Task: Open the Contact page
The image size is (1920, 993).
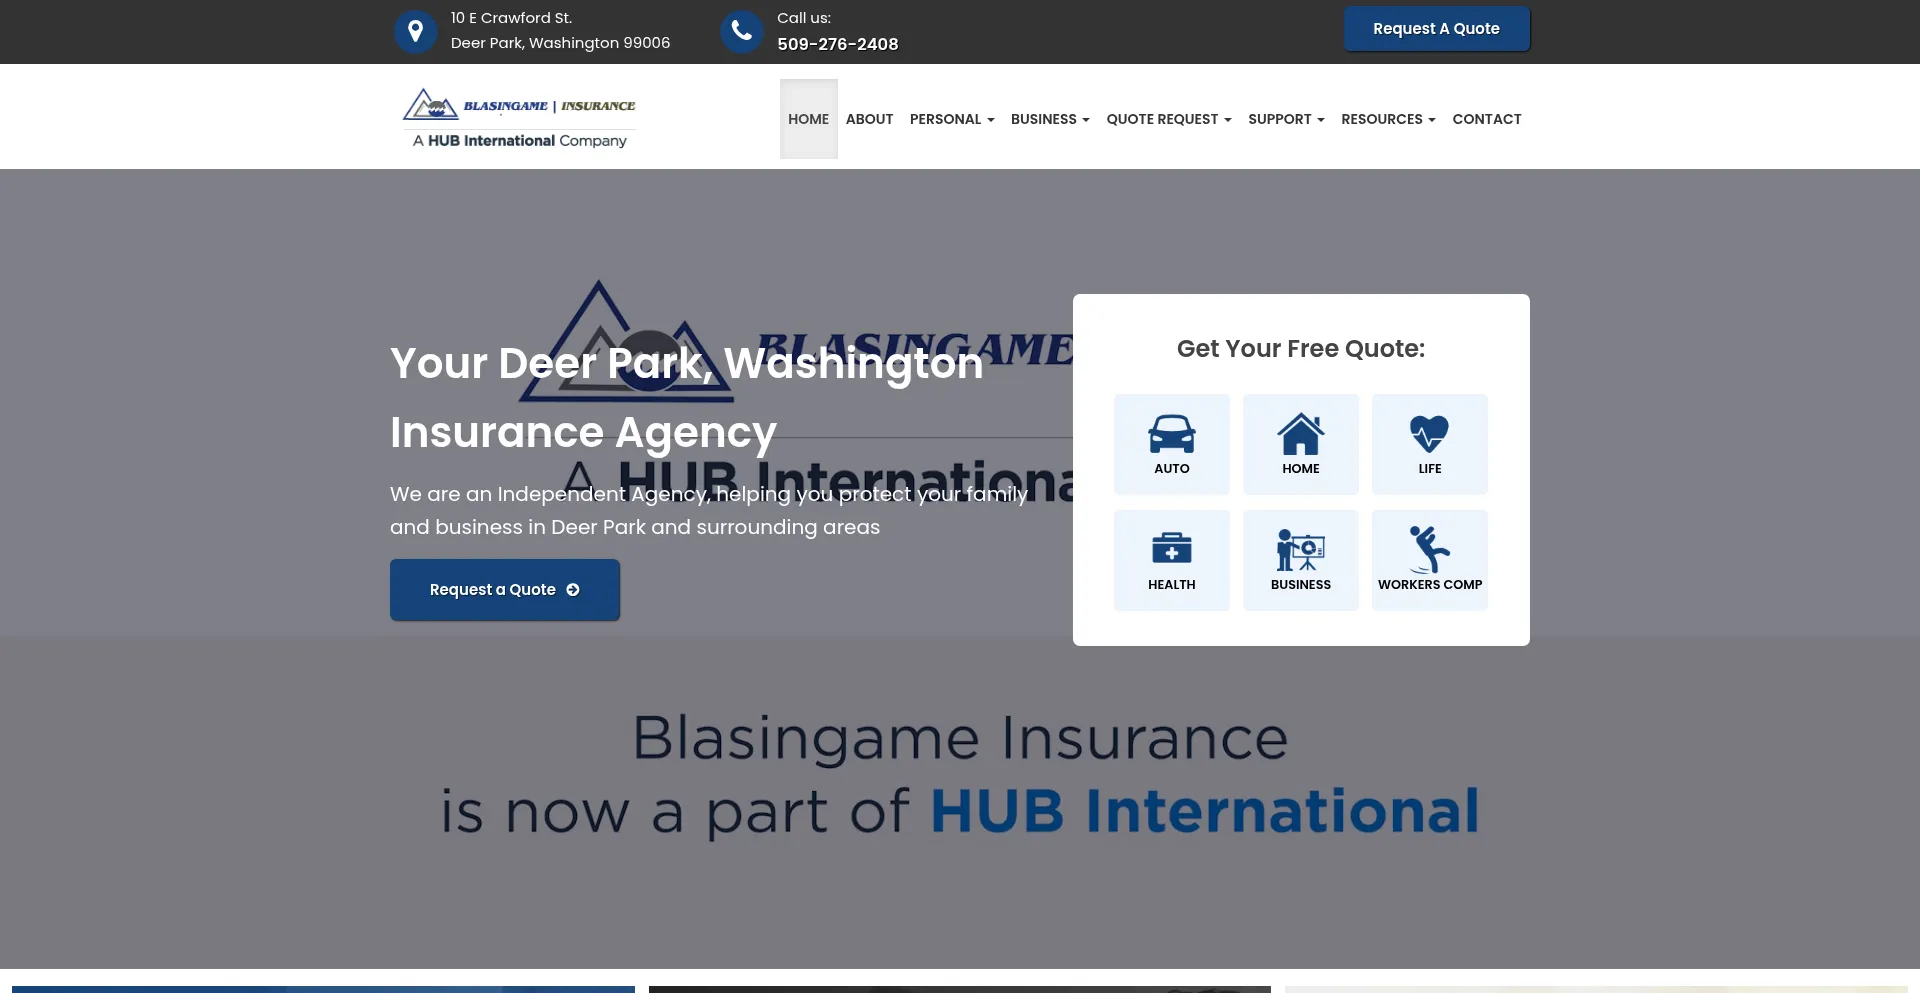Action: point(1487,119)
